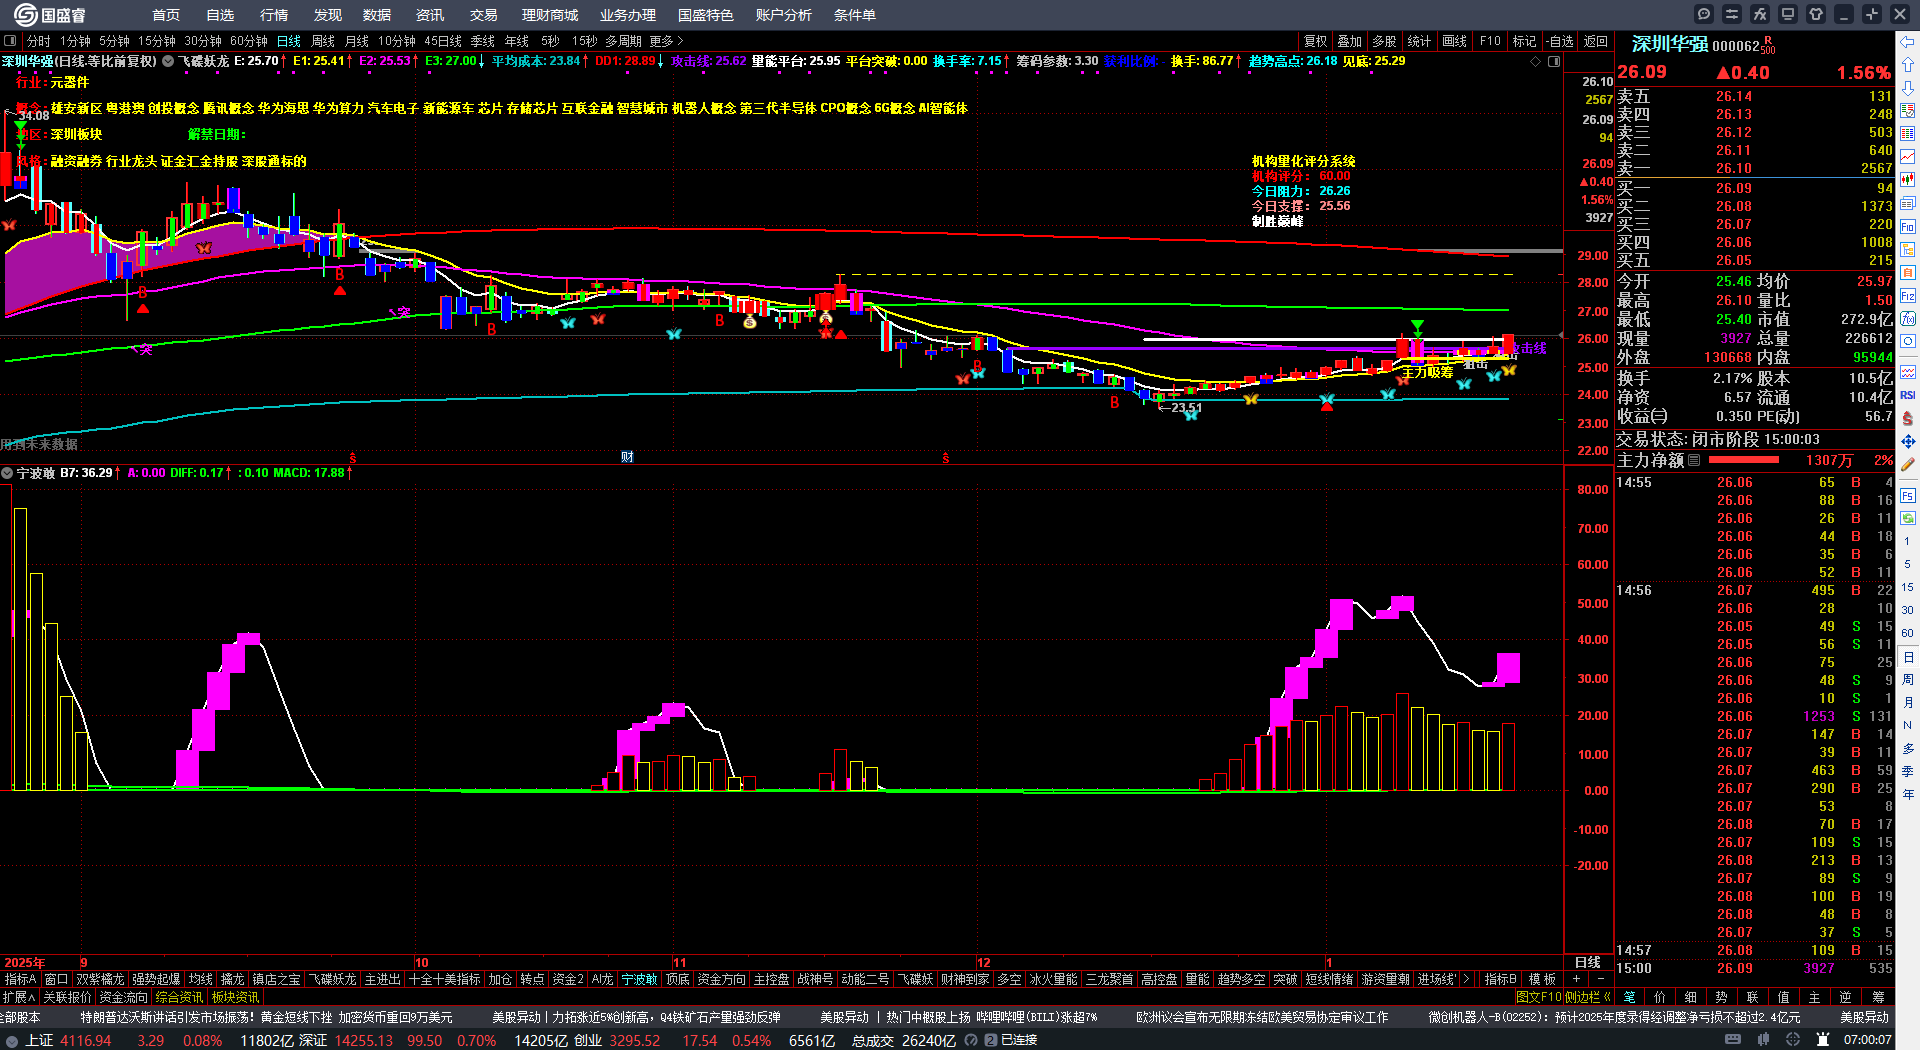The height and width of the screenshot is (1050, 1920).
Task: Click the 笔 tab under the trade list
Action: [x=1629, y=997]
